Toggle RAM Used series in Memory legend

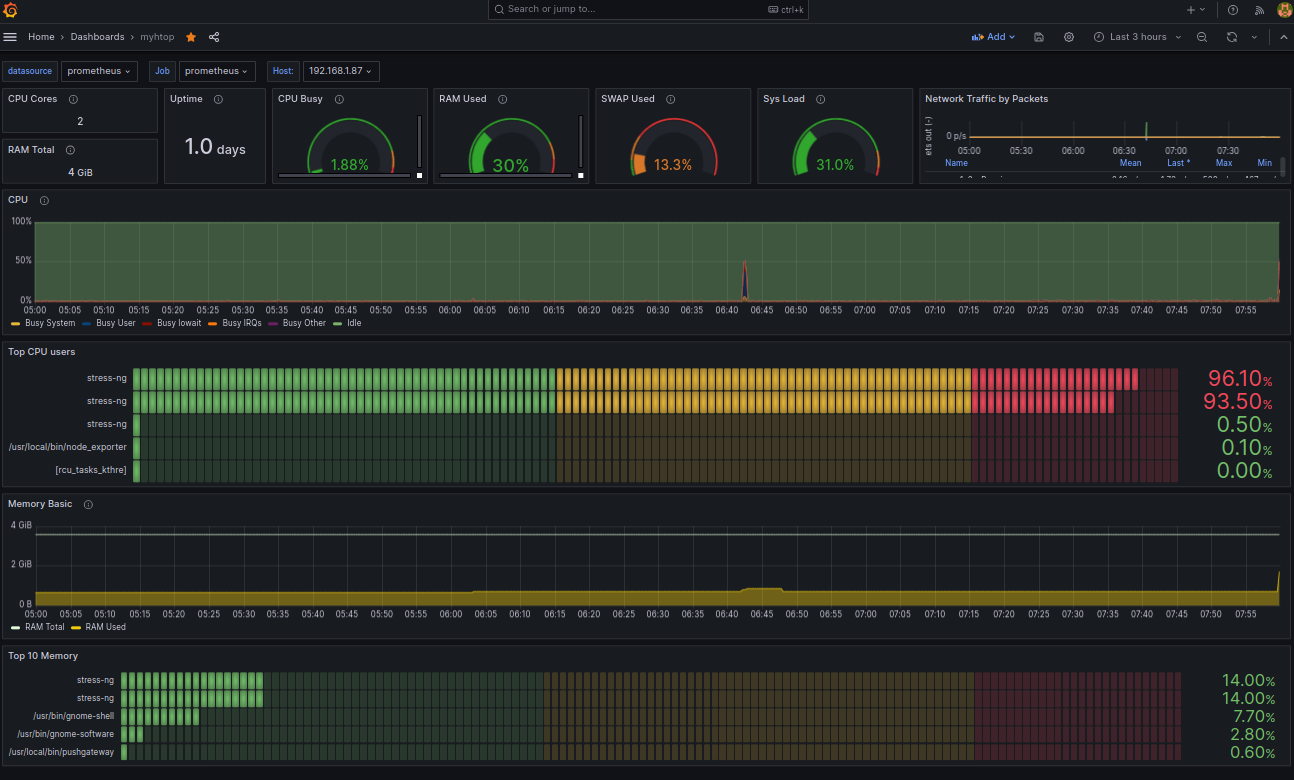coord(105,627)
